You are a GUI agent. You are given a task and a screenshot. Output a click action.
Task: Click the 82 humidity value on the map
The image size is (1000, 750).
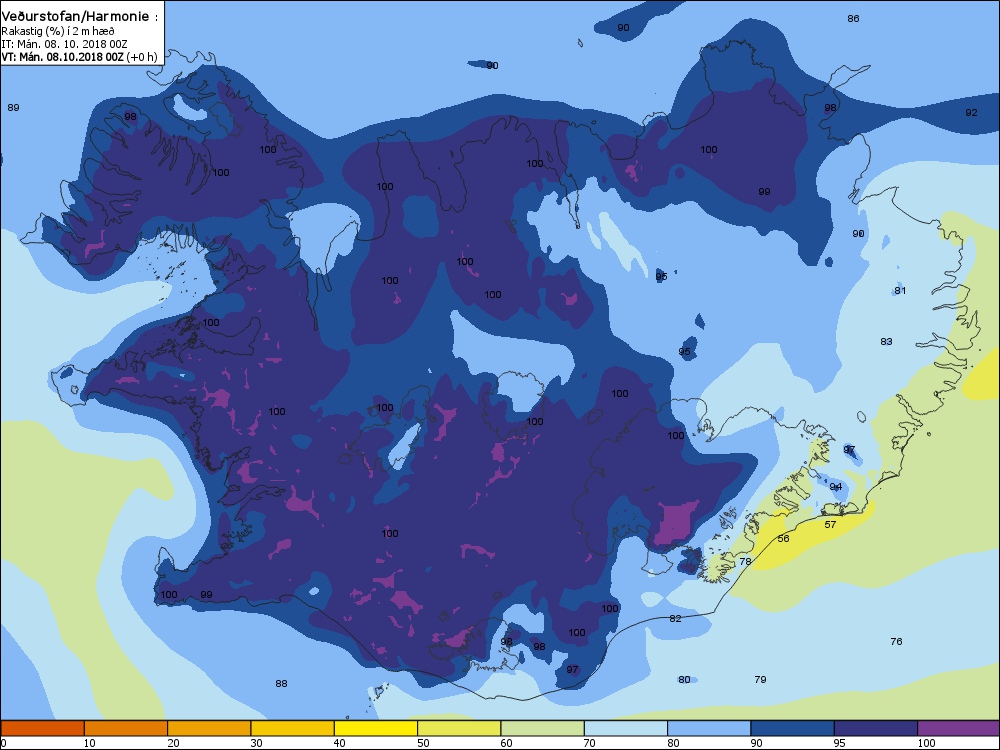click(675, 618)
